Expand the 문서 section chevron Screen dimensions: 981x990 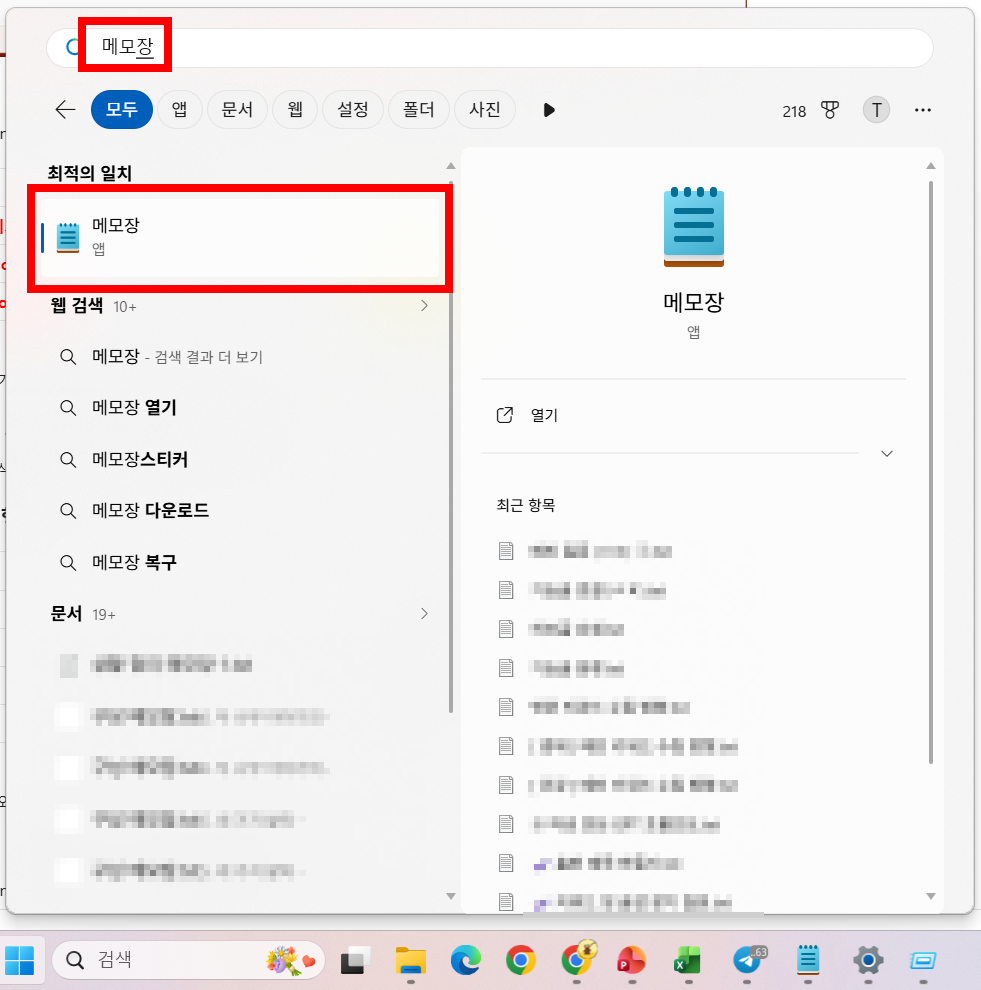pyautogui.click(x=424, y=614)
